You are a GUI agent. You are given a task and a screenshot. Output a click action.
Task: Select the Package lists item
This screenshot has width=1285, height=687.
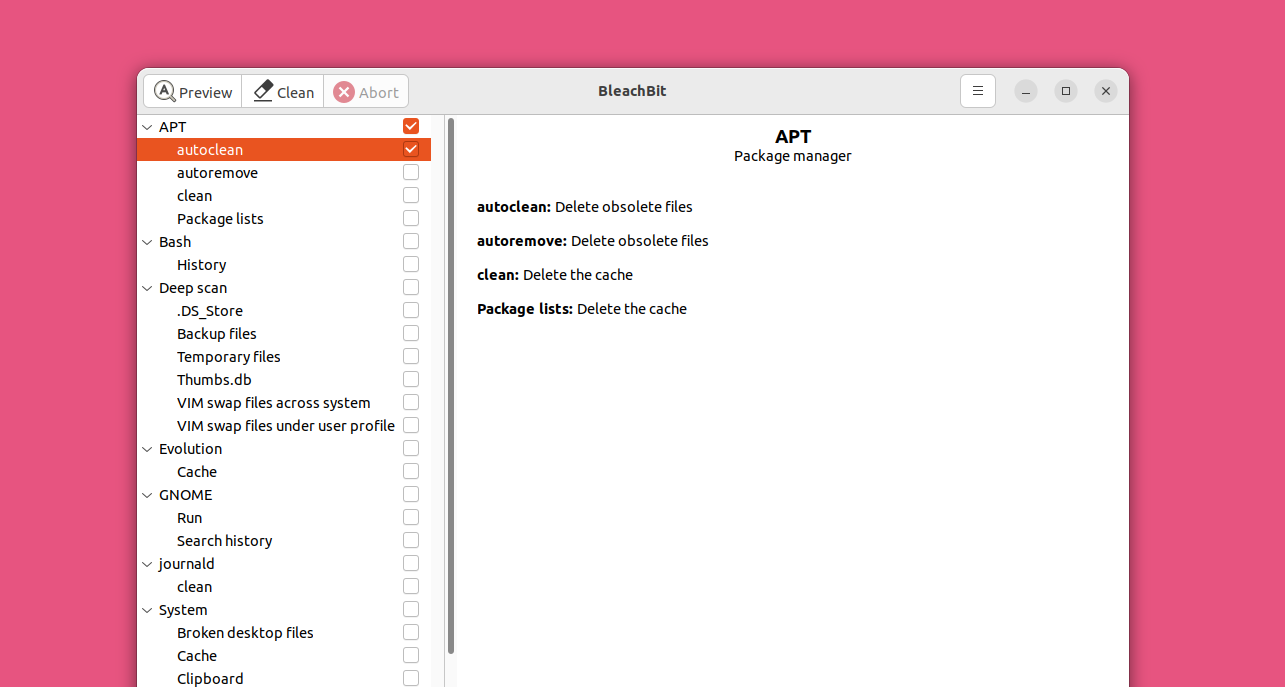click(220, 219)
